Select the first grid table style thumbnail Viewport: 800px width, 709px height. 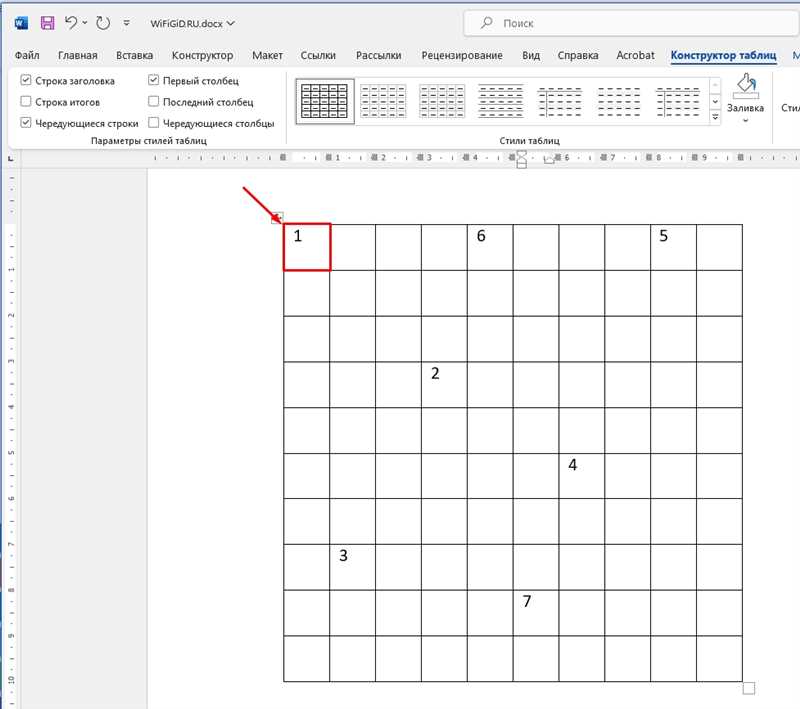pyautogui.click(x=324, y=101)
